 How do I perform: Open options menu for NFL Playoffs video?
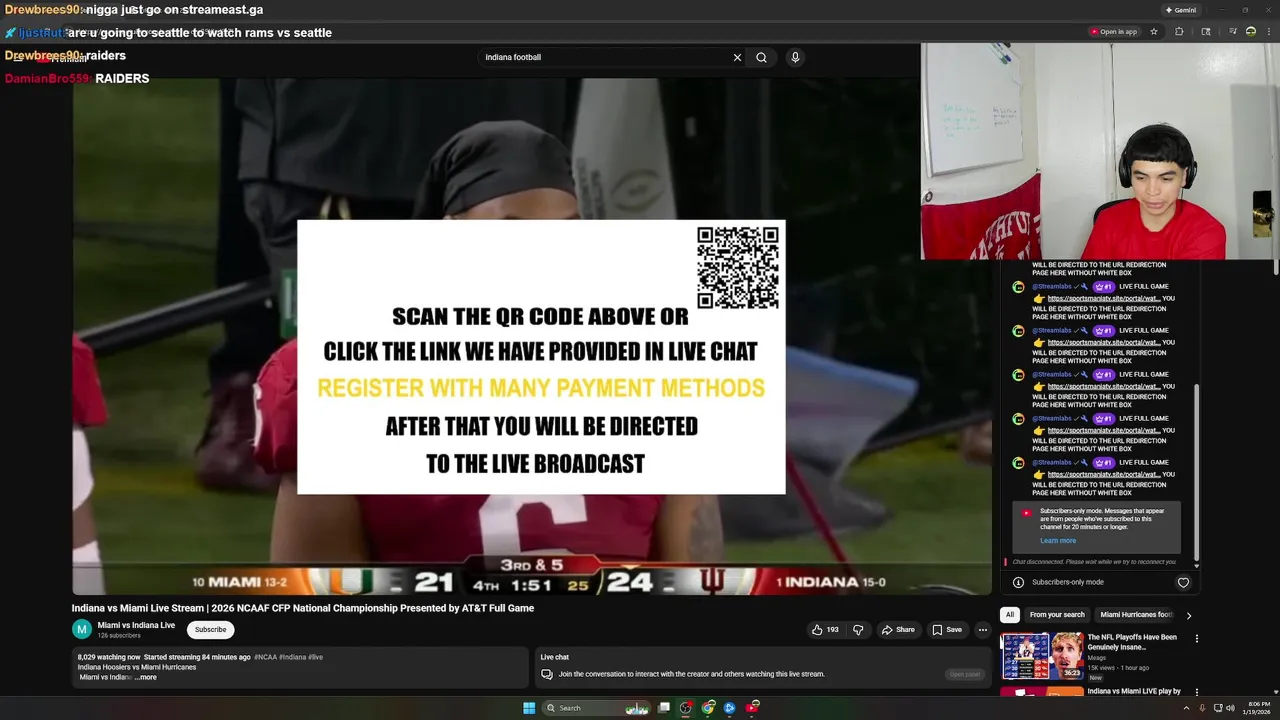click(1196, 638)
